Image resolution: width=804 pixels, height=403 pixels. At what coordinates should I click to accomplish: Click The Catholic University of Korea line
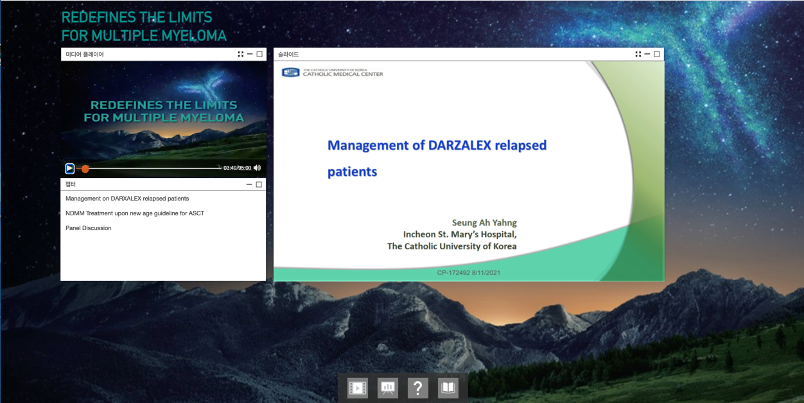coord(452,246)
